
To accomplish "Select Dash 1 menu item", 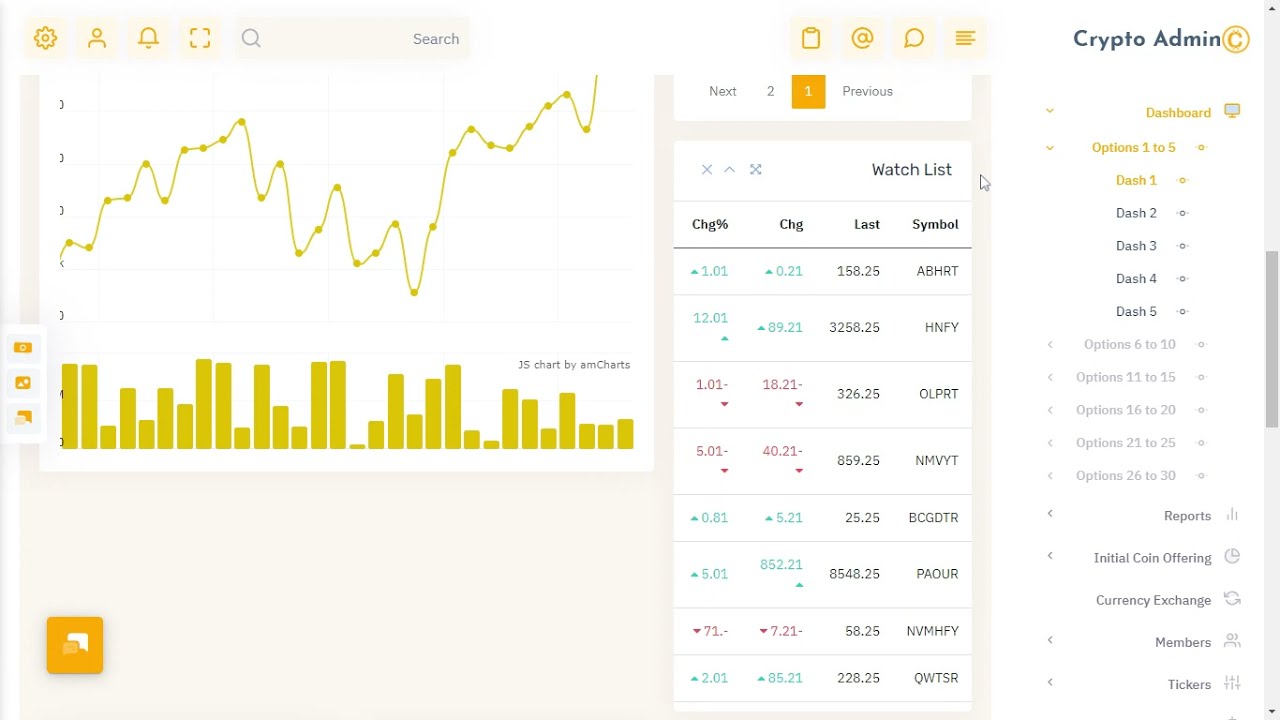I will pyautogui.click(x=1136, y=180).
